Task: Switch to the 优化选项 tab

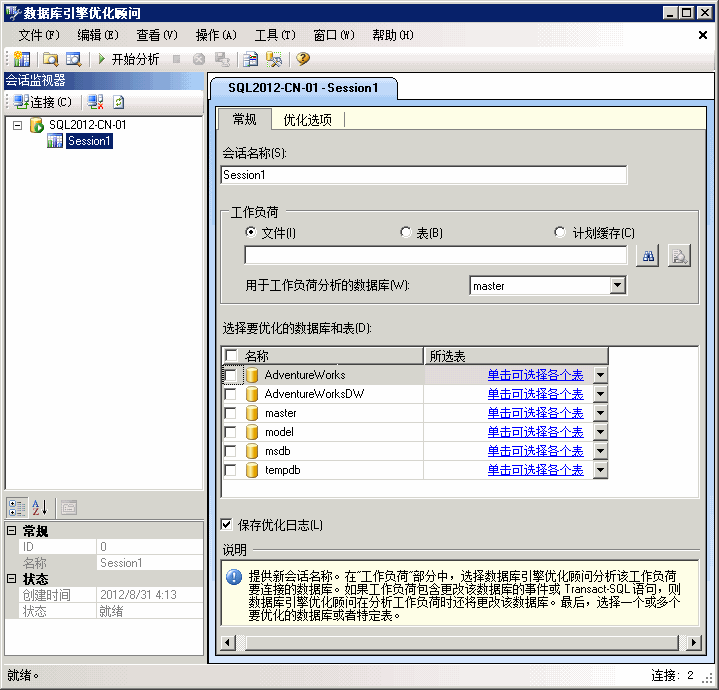Action: click(x=307, y=120)
